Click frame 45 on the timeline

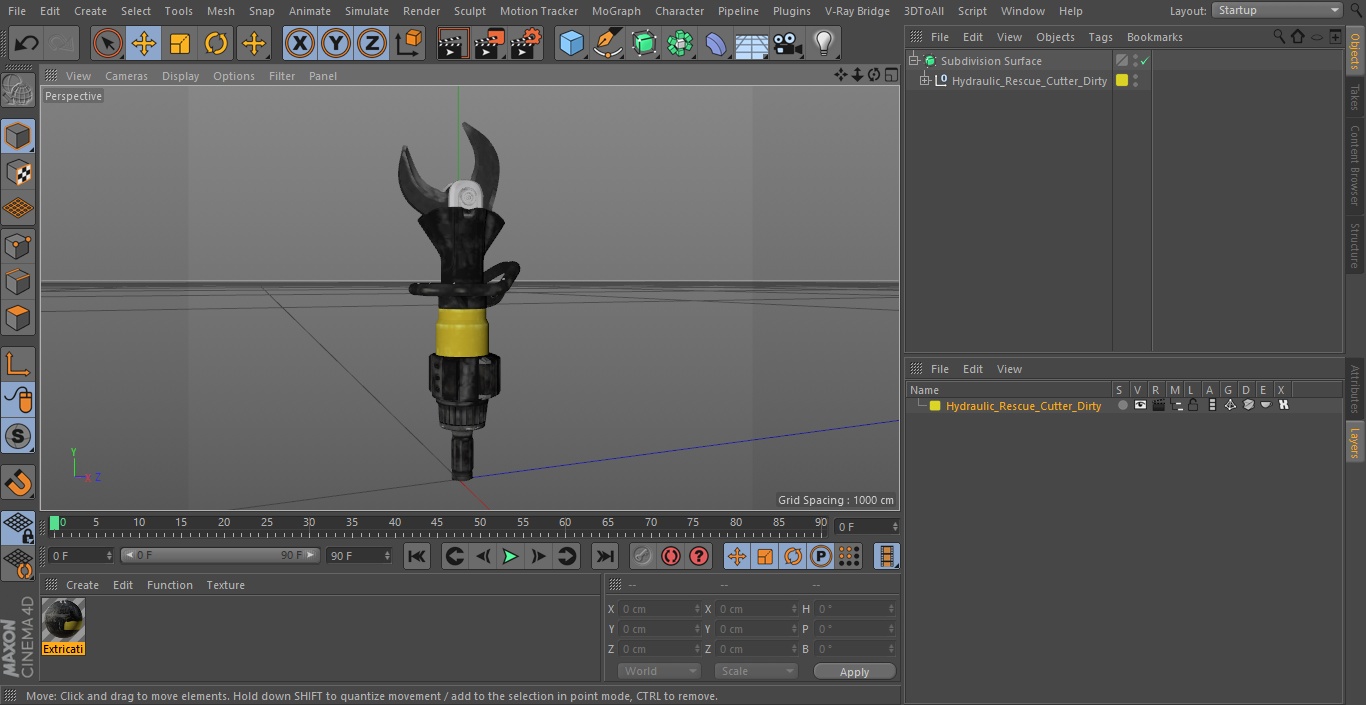pyautogui.click(x=437, y=522)
